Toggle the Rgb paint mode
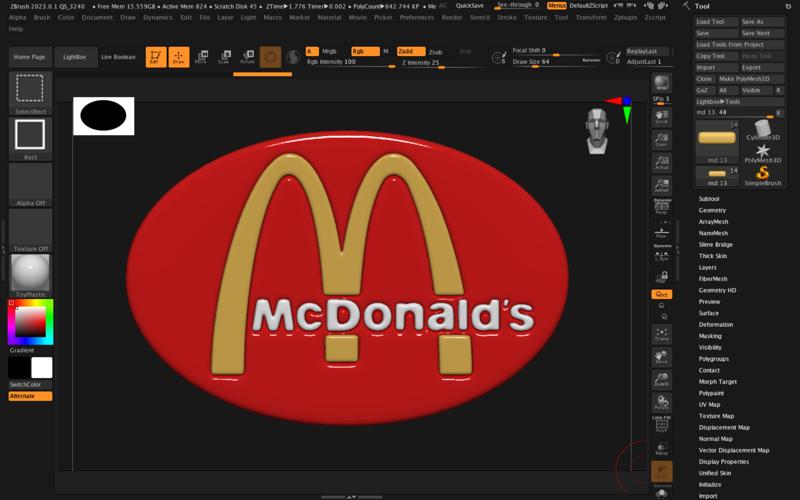Image resolution: width=800 pixels, height=500 pixels. (365, 52)
